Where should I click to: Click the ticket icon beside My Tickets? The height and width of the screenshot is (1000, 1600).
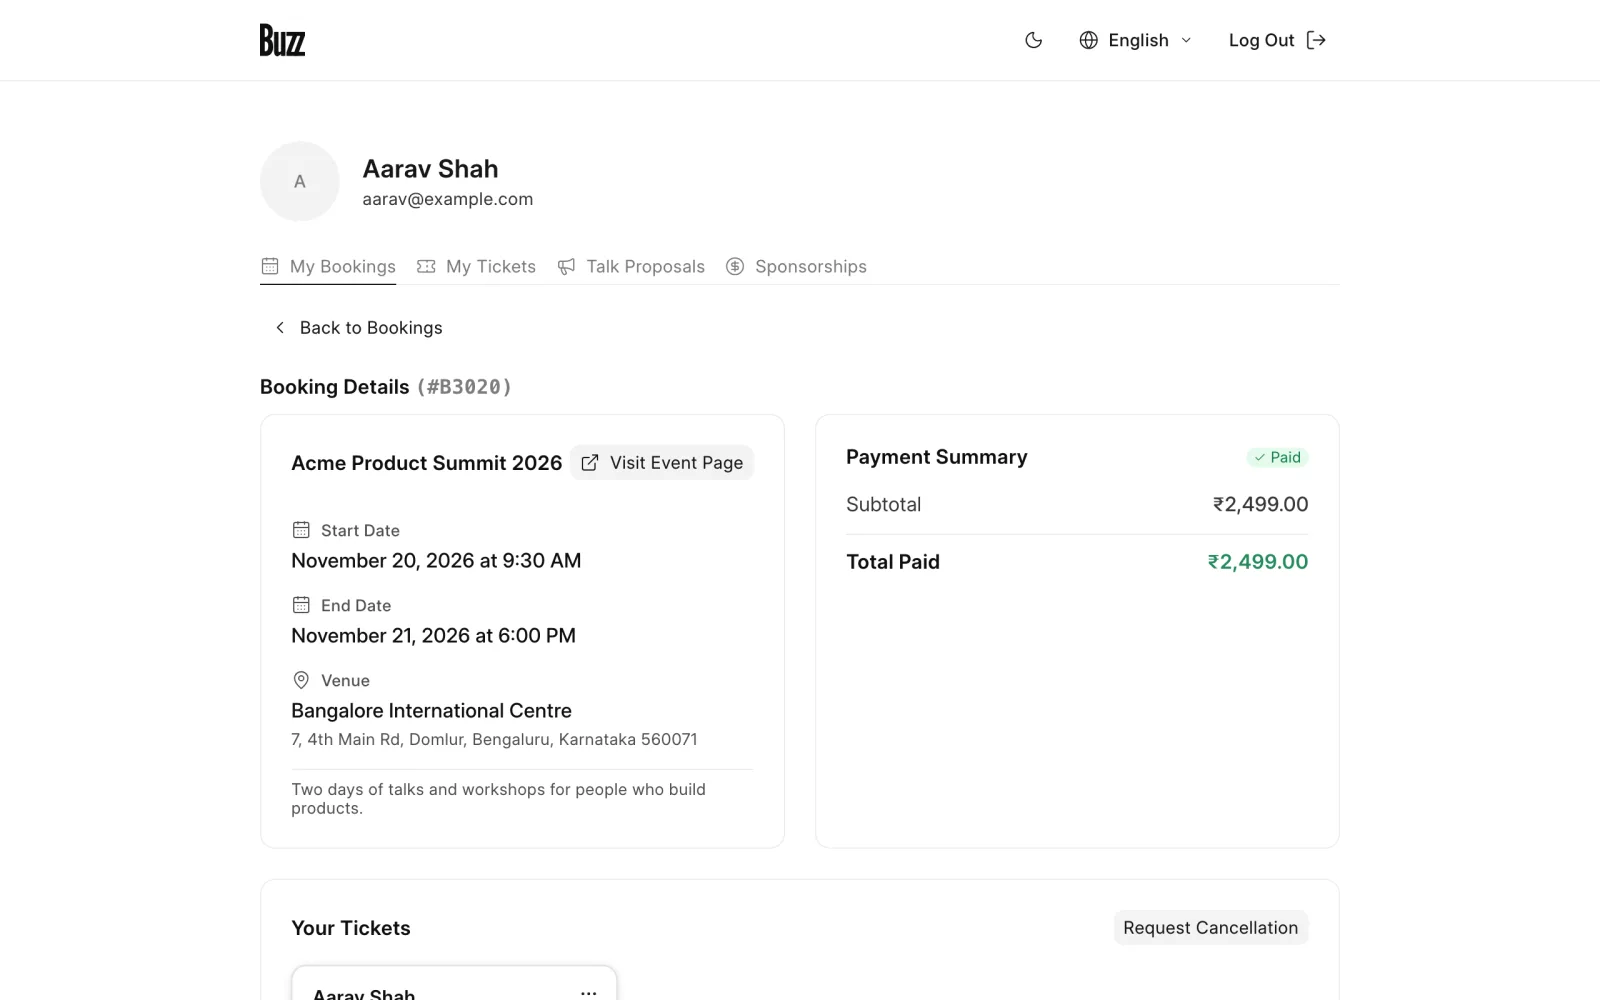coord(426,266)
